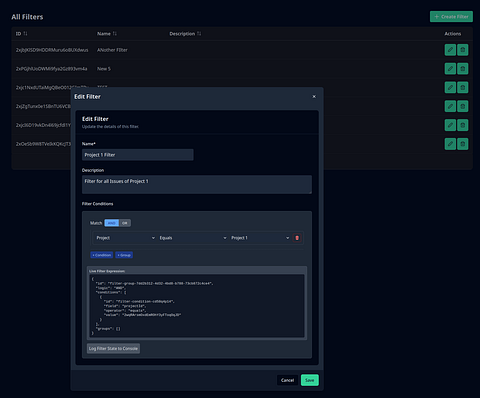480x398 pixels.
Task: Open the Equals operator dropdown
Action: point(193,238)
